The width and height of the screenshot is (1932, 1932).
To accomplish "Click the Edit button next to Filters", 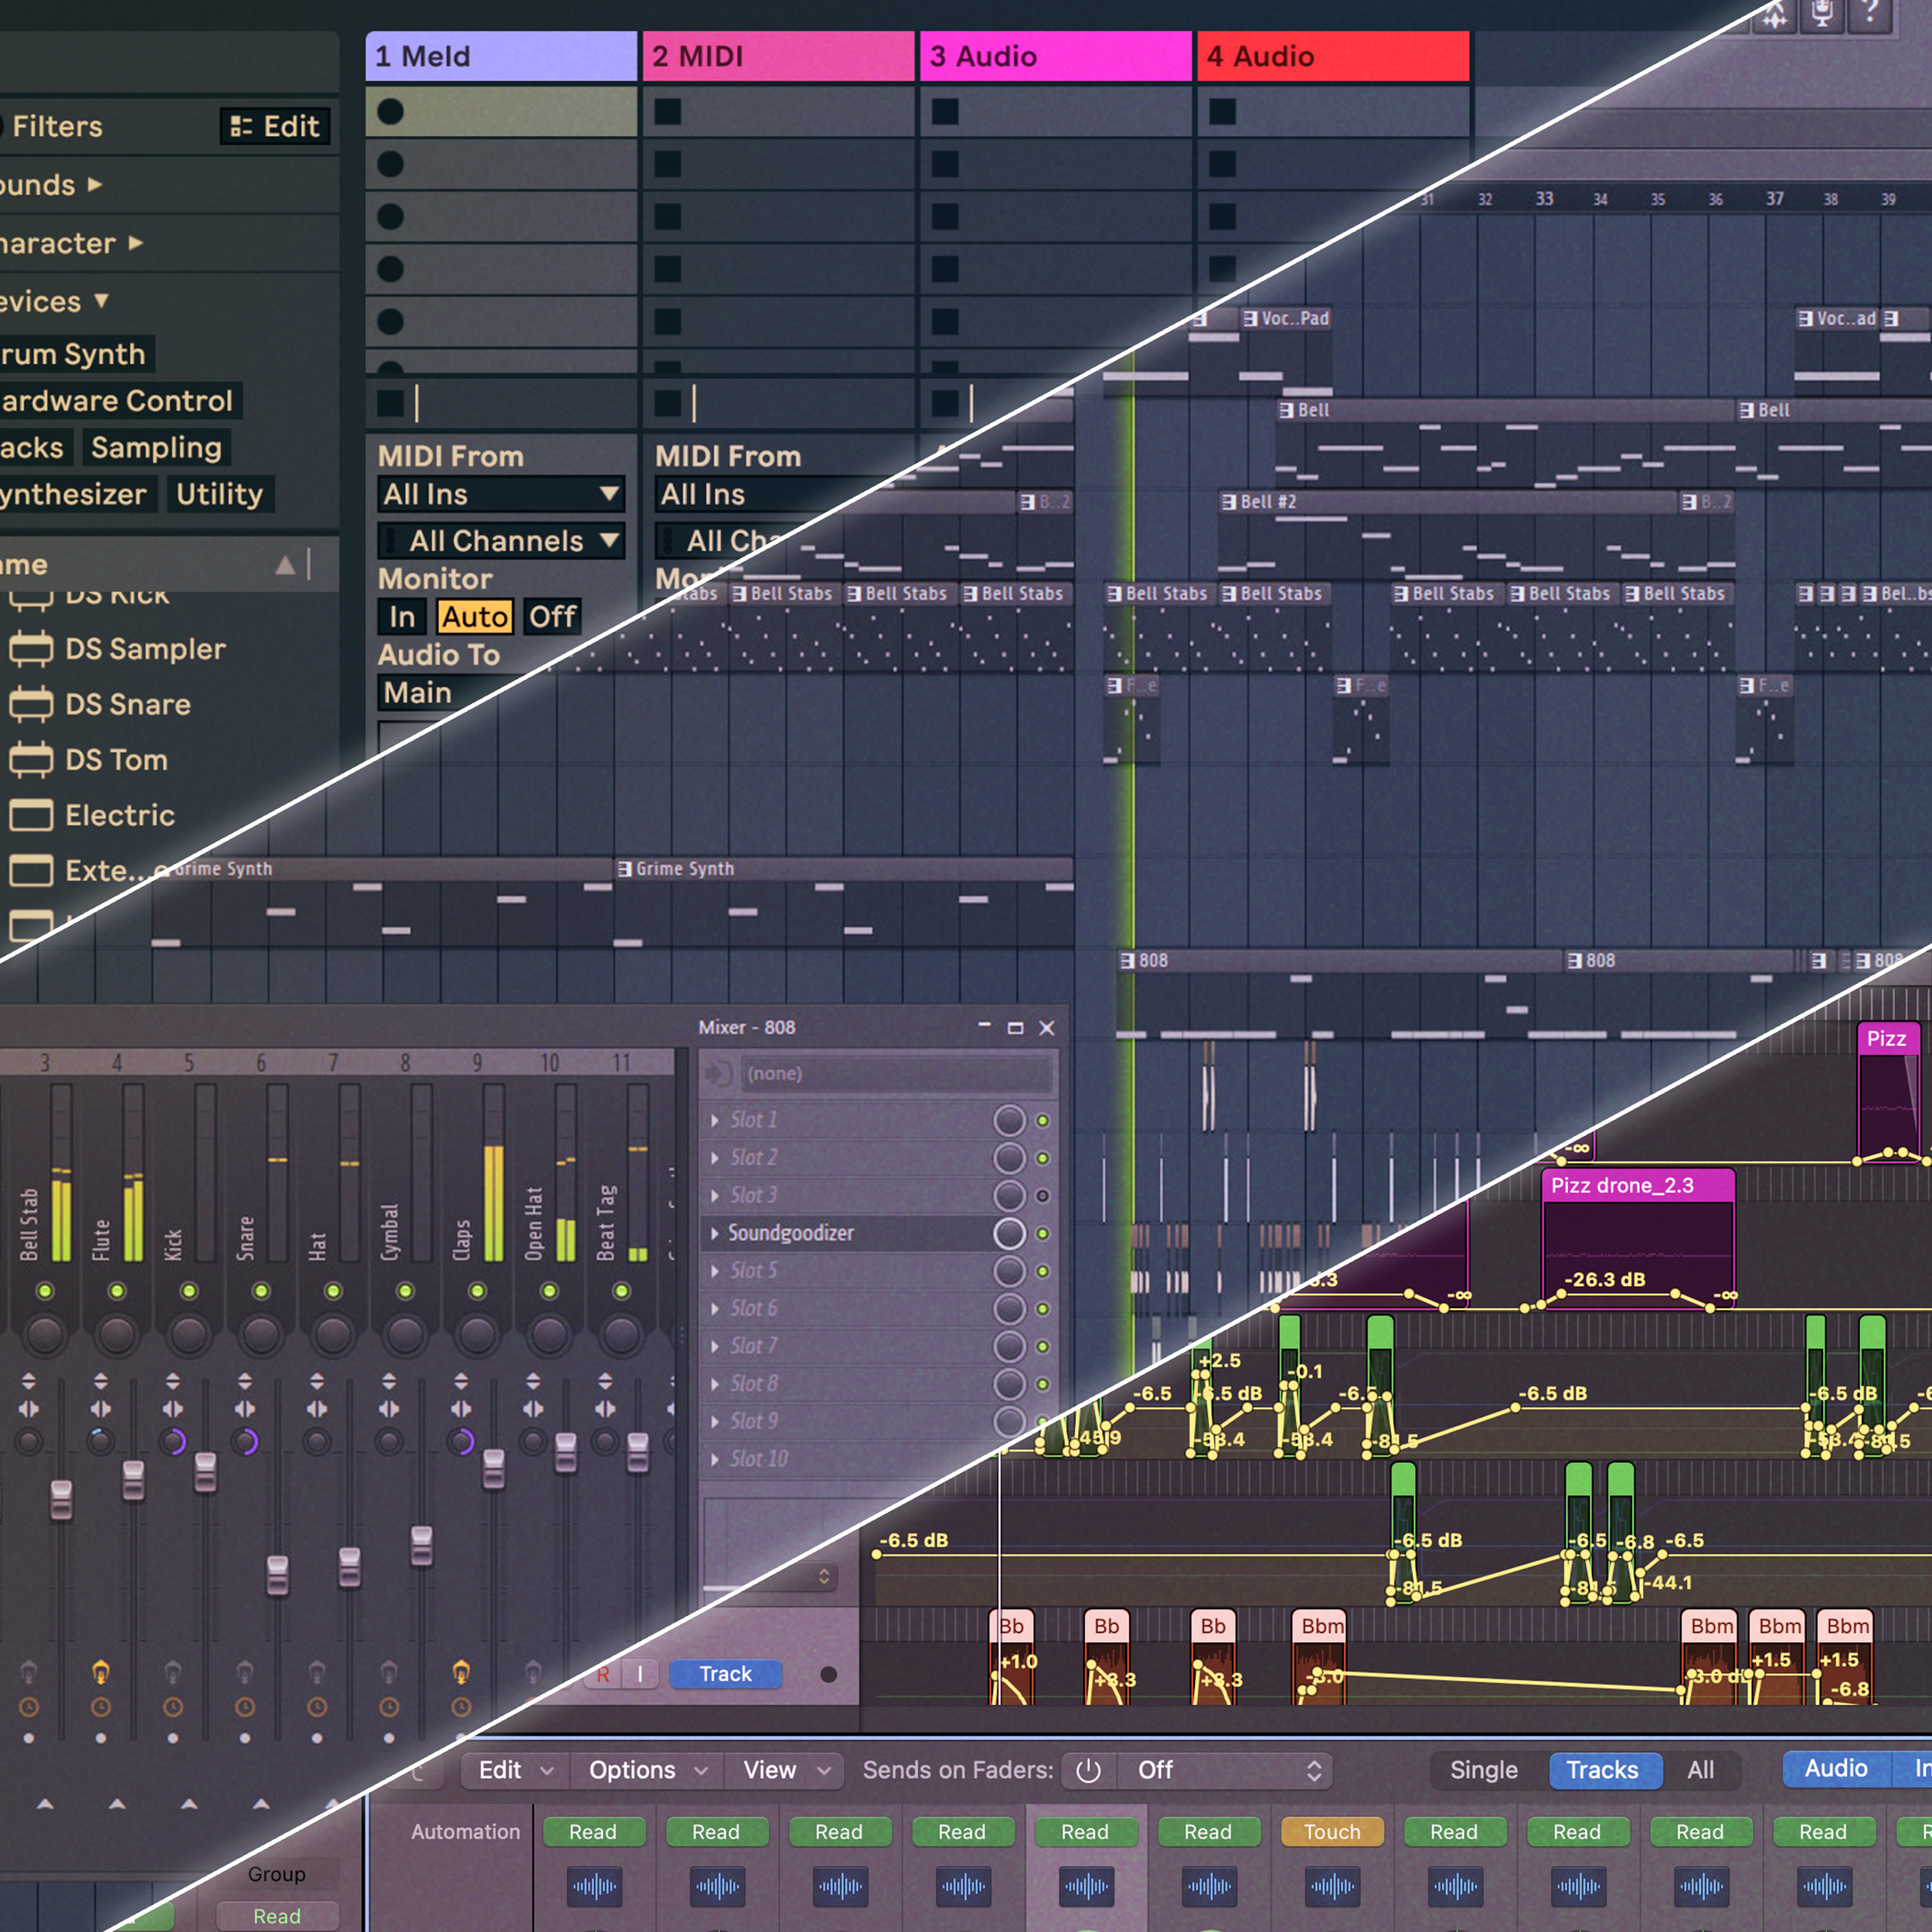I will pyautogui.click(x=275, y=126).
